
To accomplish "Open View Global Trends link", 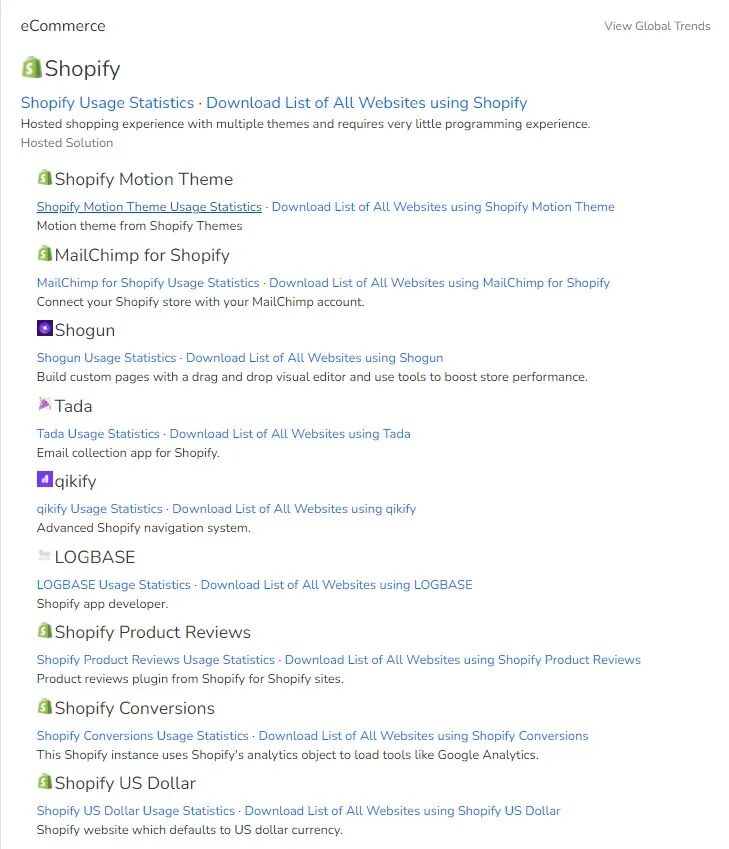I will tap(657, 26).
